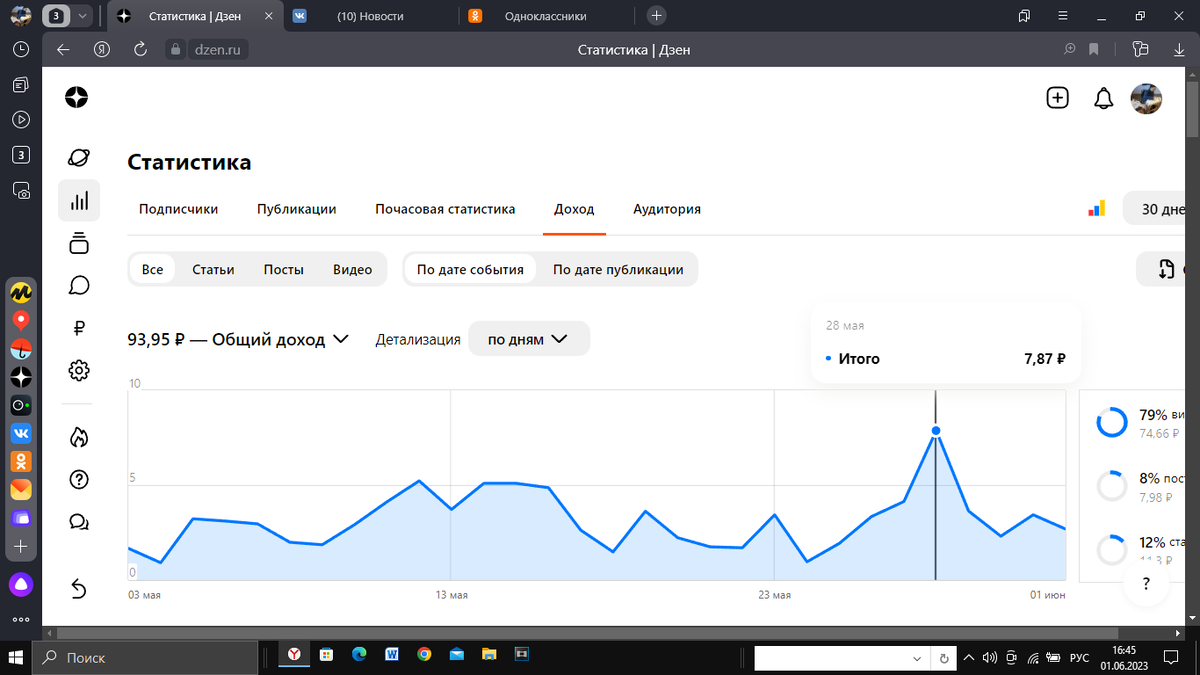The image size is (1200, 675).
Task: Switch to the 'Аудитория' tab
Action: coord(667,209)
